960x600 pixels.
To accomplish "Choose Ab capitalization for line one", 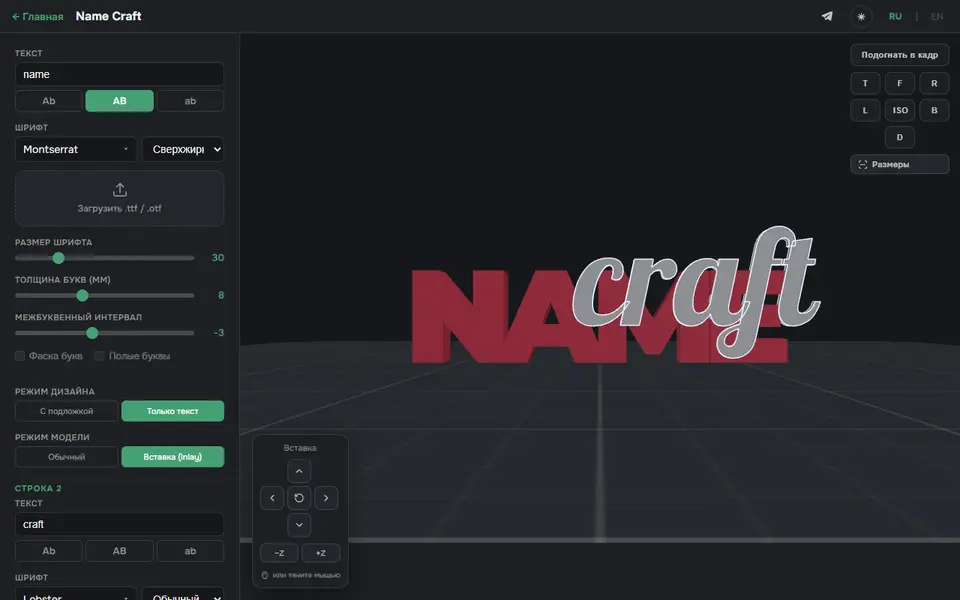I will point(49,101).
